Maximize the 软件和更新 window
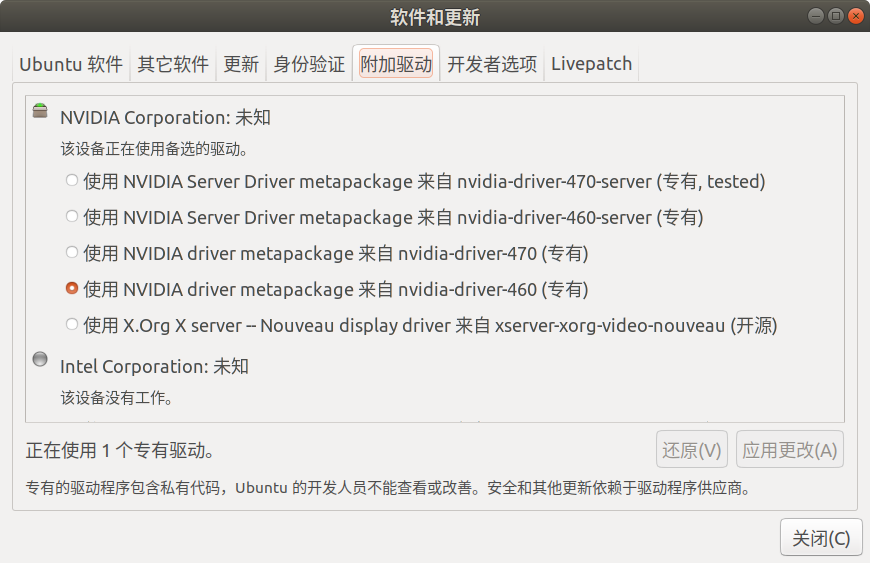The width and height of the screenshot is (870, 563). pos(836,16)
